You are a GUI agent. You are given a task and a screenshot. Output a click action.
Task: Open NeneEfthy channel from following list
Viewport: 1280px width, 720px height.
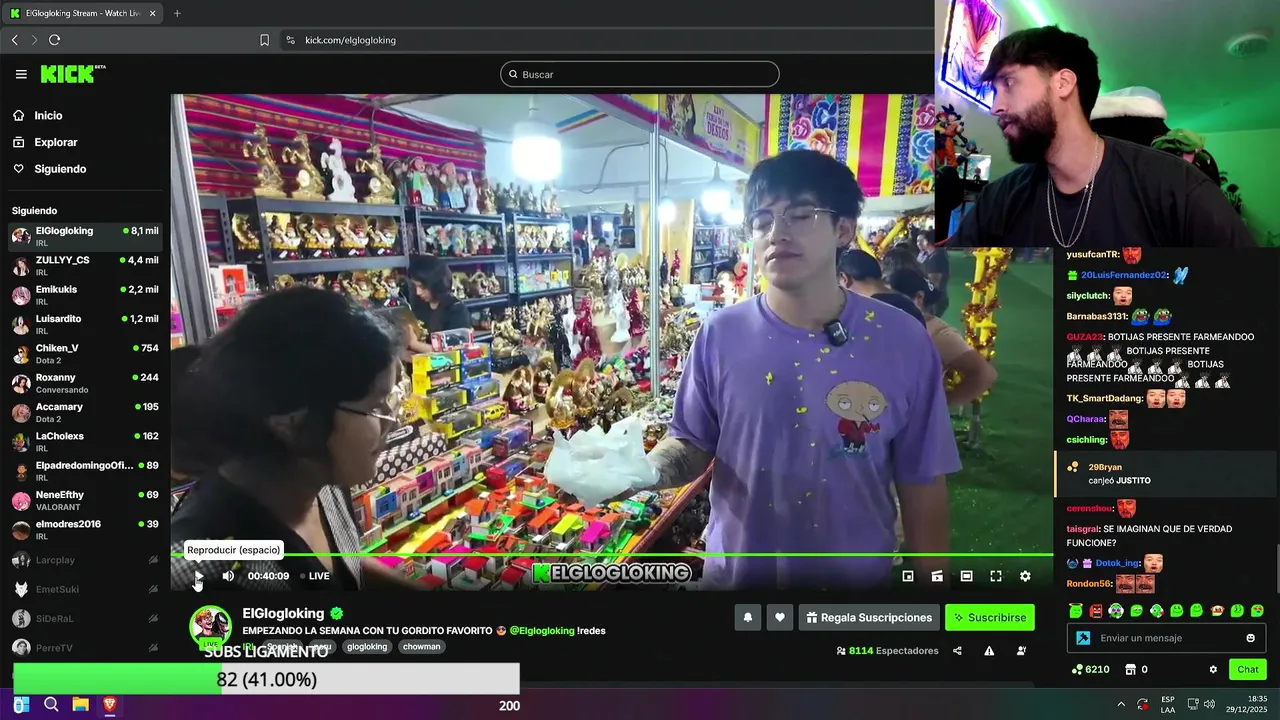point(85,500)
